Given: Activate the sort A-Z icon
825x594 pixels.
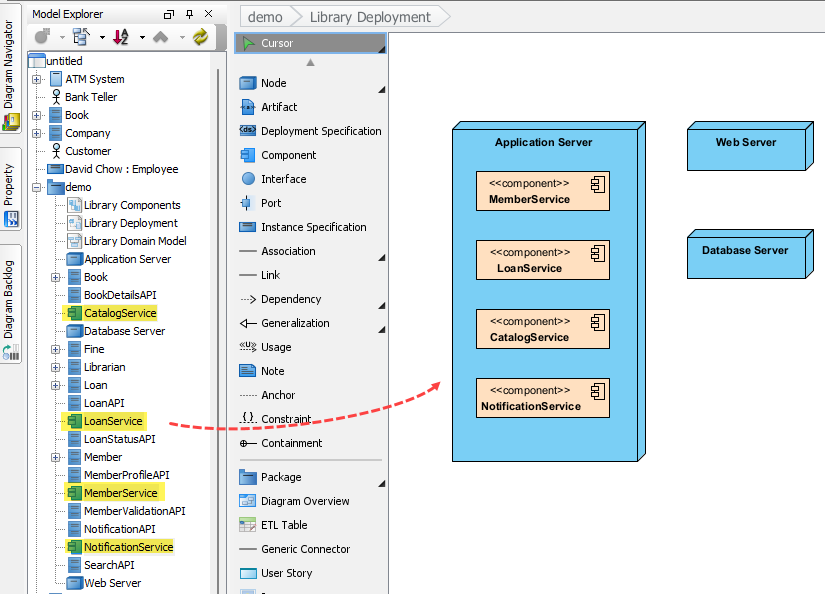Looking at the screenshot, I should (x=120, y=36).
